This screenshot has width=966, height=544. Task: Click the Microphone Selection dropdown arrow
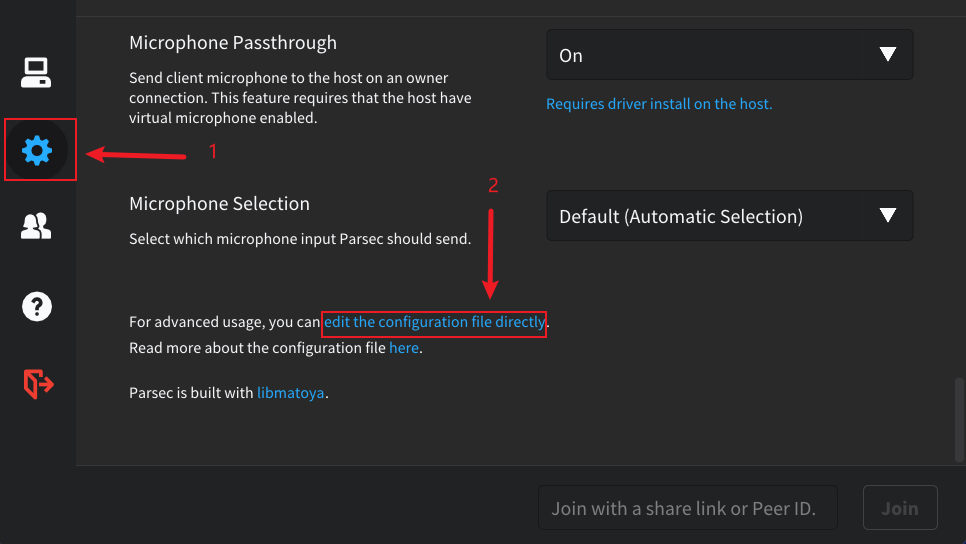click(887, 216)
